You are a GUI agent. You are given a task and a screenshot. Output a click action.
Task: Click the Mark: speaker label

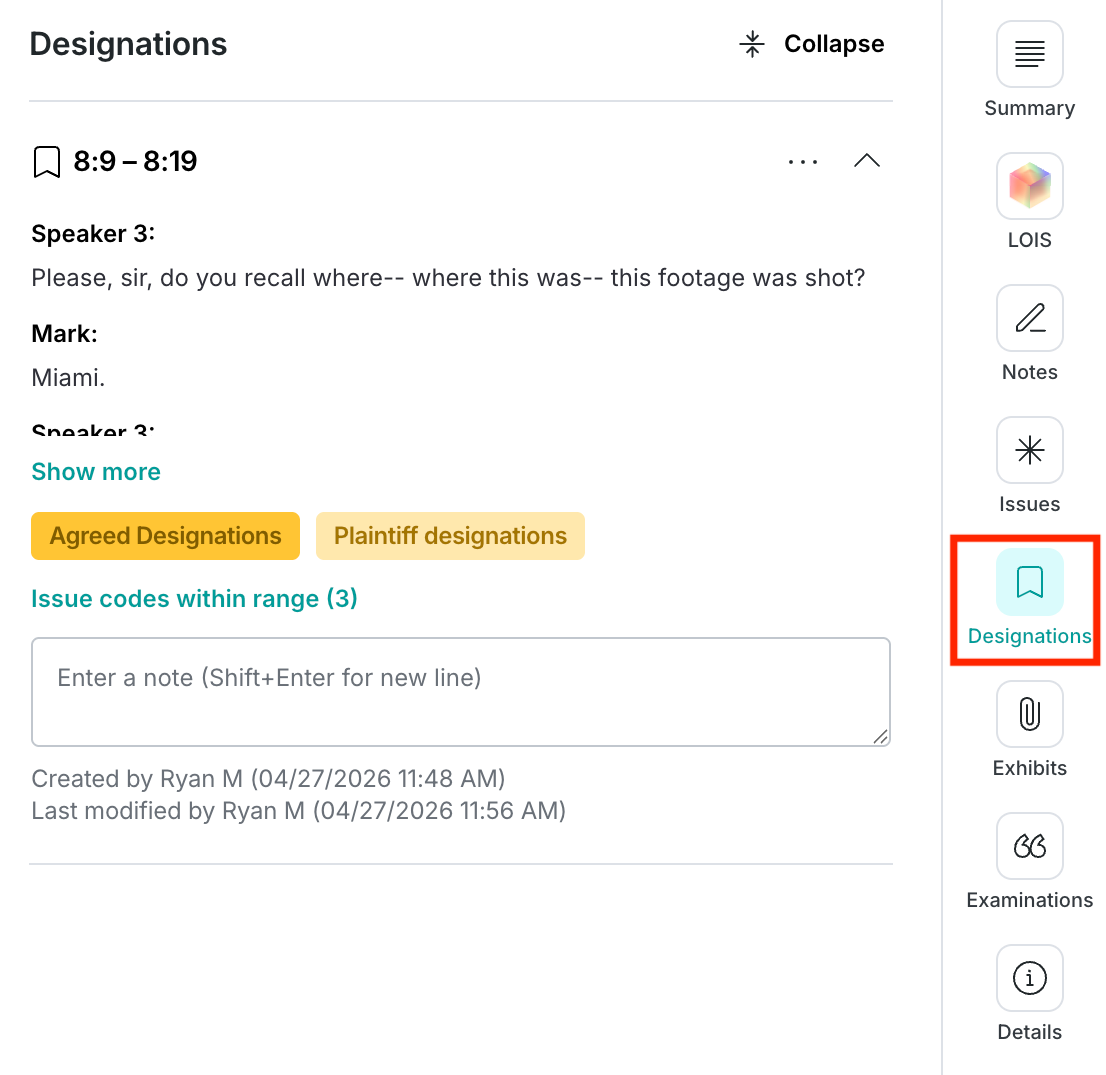(x=64, y=334)
